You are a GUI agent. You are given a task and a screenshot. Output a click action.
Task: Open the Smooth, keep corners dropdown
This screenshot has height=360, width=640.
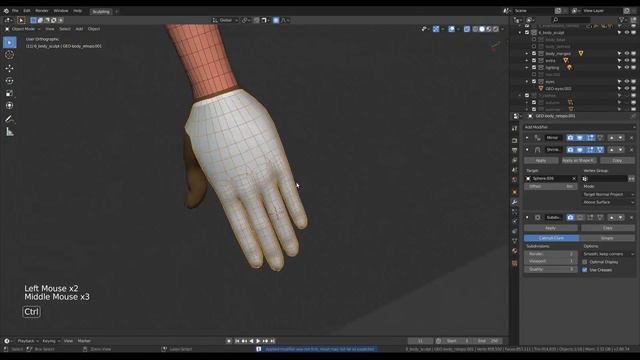pyautogui.click(x=608, y=254)
